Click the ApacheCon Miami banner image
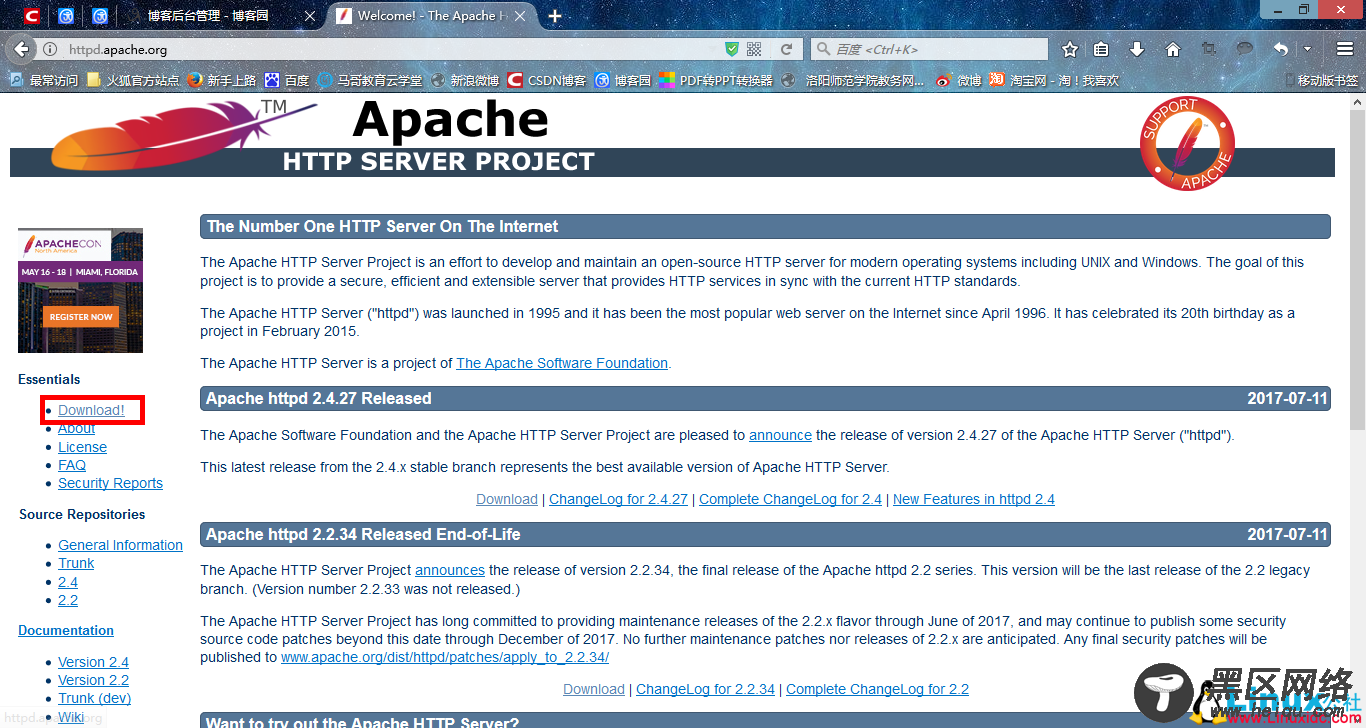This screenshot has height=728, width=1366. (x=80, y=290)
